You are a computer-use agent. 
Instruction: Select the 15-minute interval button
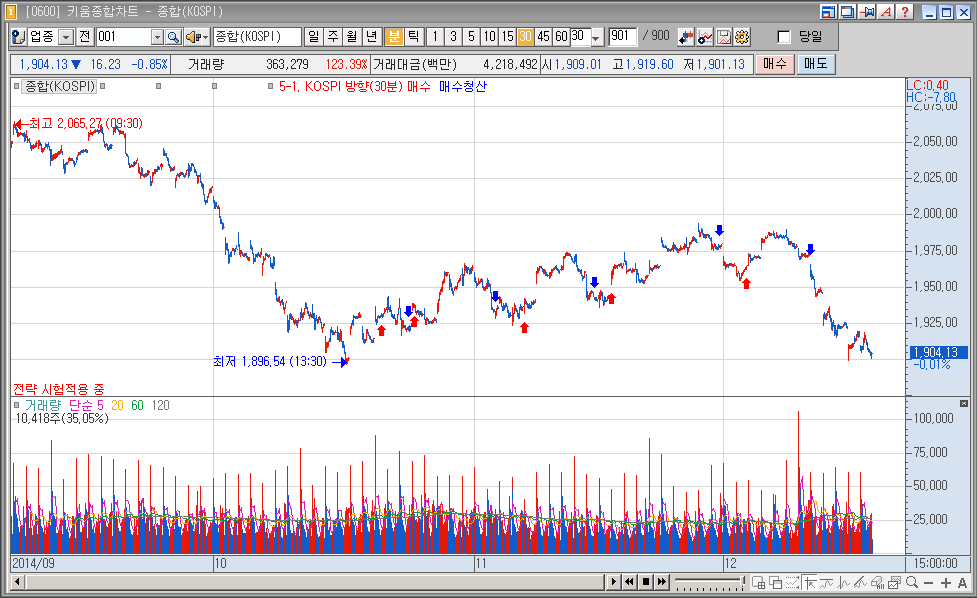pos(508,37)
